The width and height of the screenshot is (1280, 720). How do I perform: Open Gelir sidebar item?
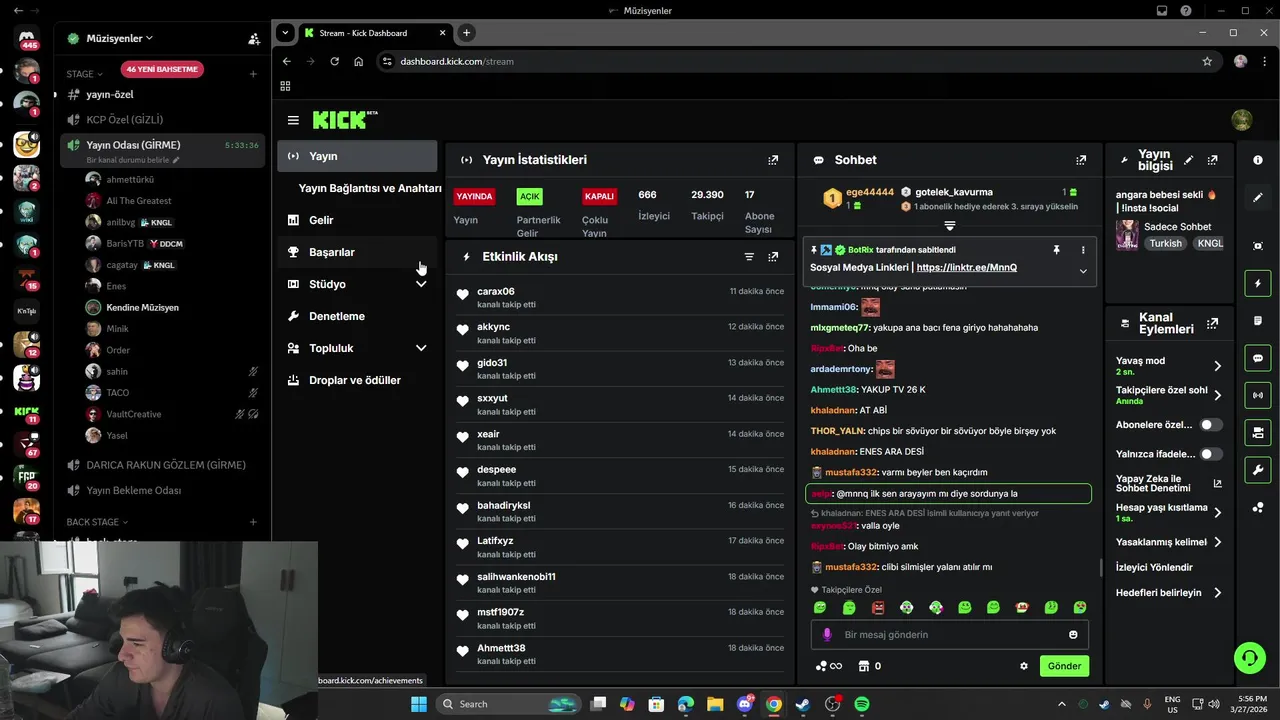(x=357, y=220)
